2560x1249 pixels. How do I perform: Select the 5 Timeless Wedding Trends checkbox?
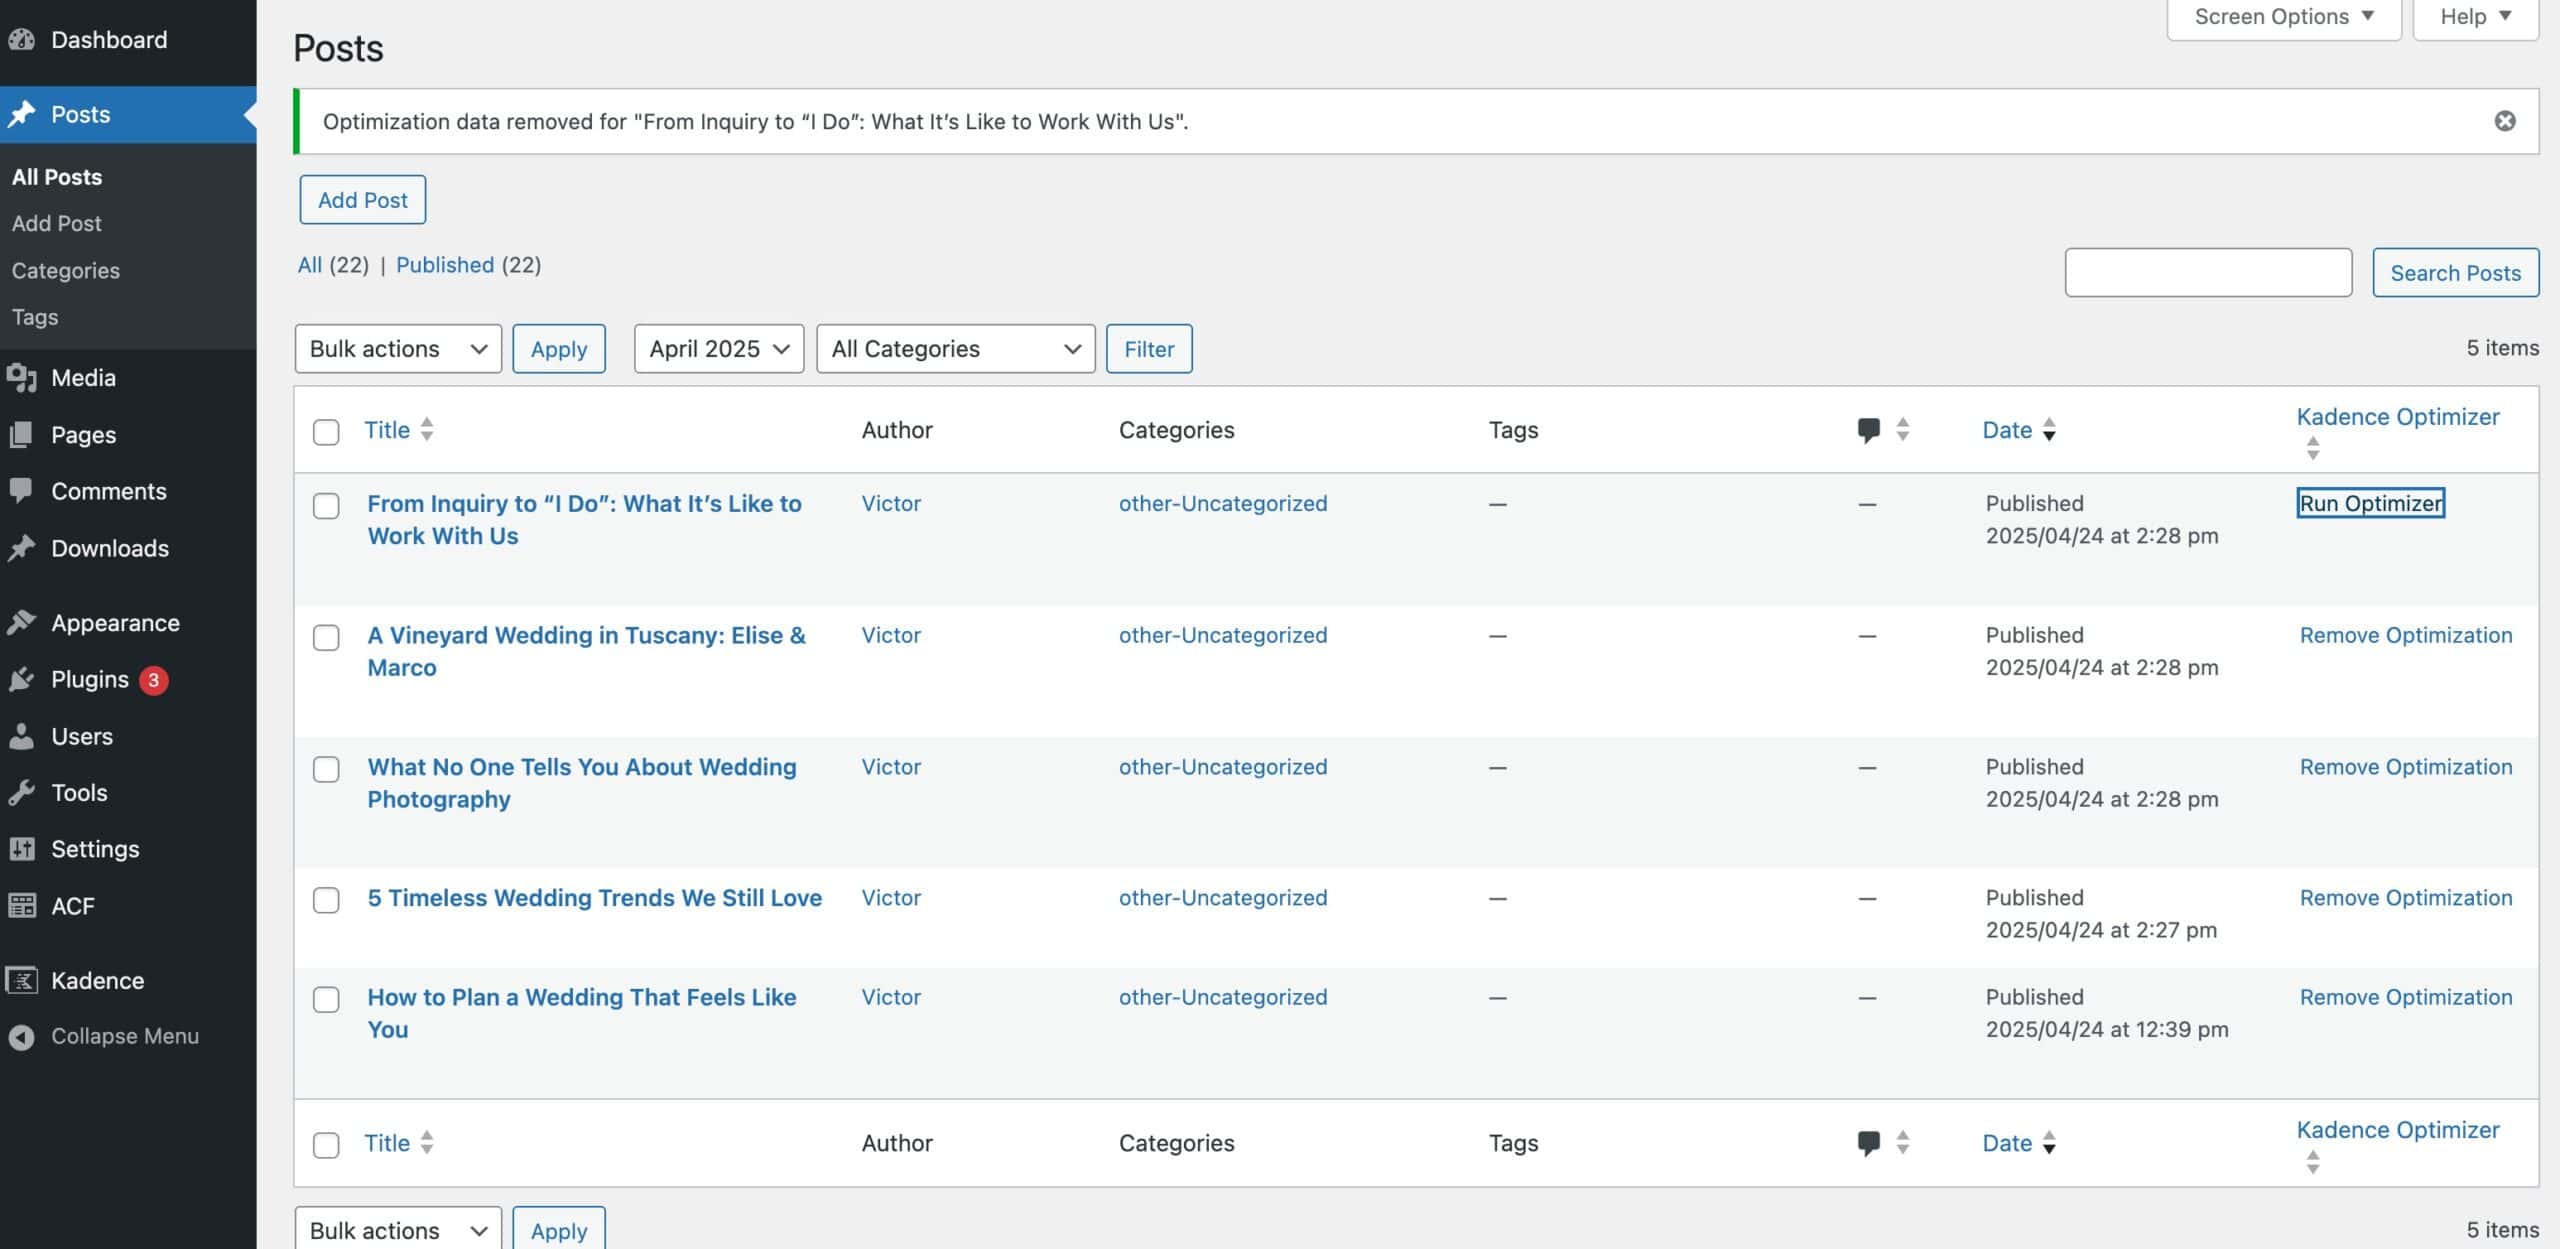326,900
